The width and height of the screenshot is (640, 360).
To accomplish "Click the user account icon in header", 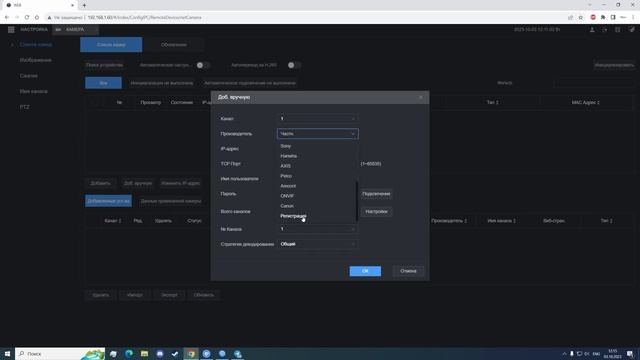I will pyautogui.click(x=592, y=29).
